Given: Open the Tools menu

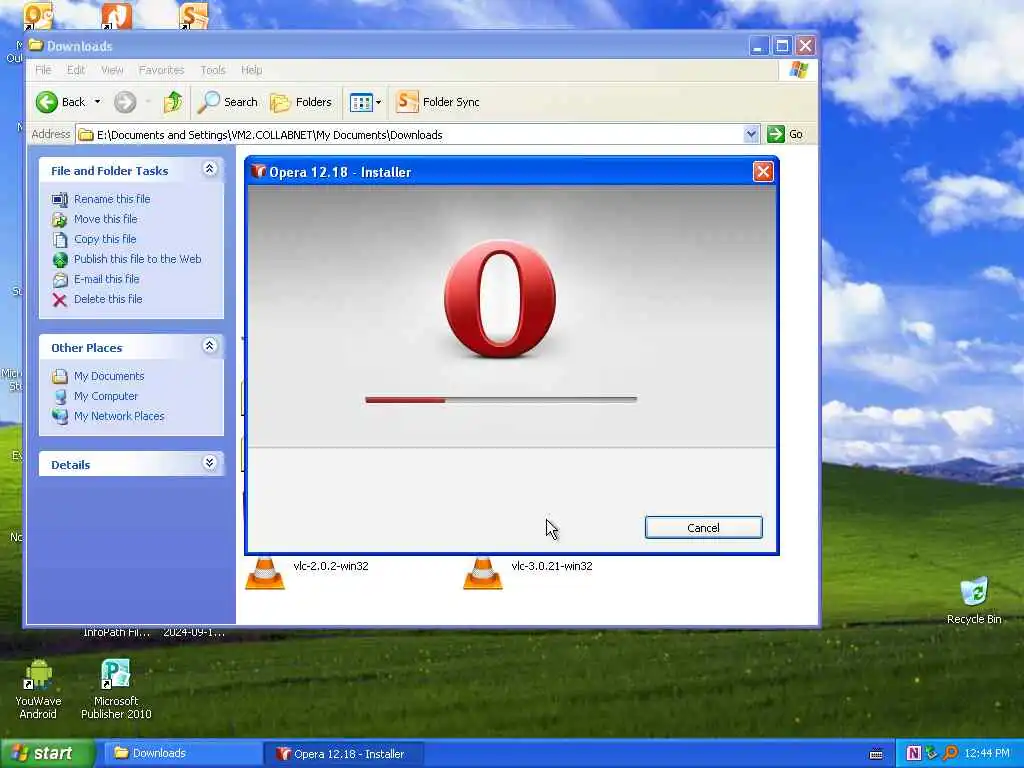Looking at the screenshot, I should pyautogui.click(x=213, y=70).
